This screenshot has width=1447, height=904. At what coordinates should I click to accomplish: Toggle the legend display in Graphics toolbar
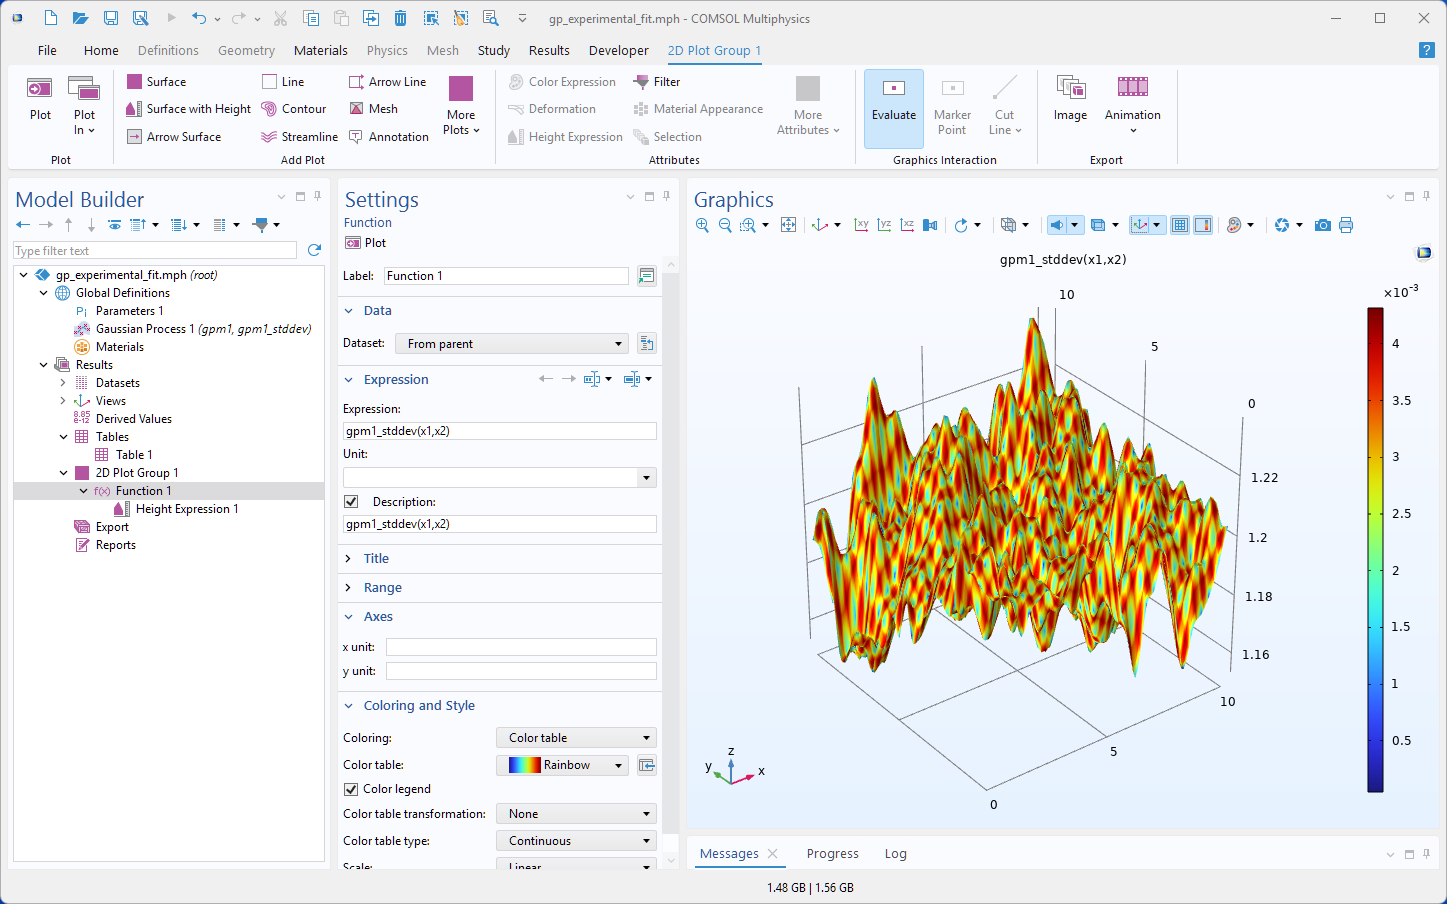(1203, 225)
